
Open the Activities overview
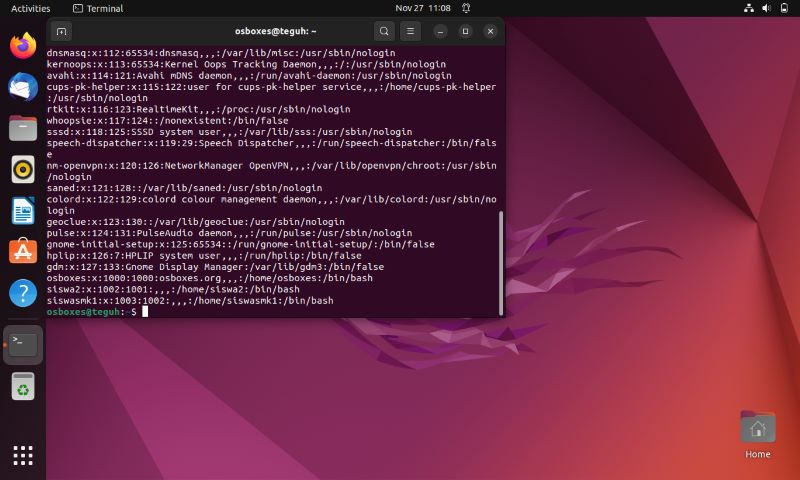[31, 8]
